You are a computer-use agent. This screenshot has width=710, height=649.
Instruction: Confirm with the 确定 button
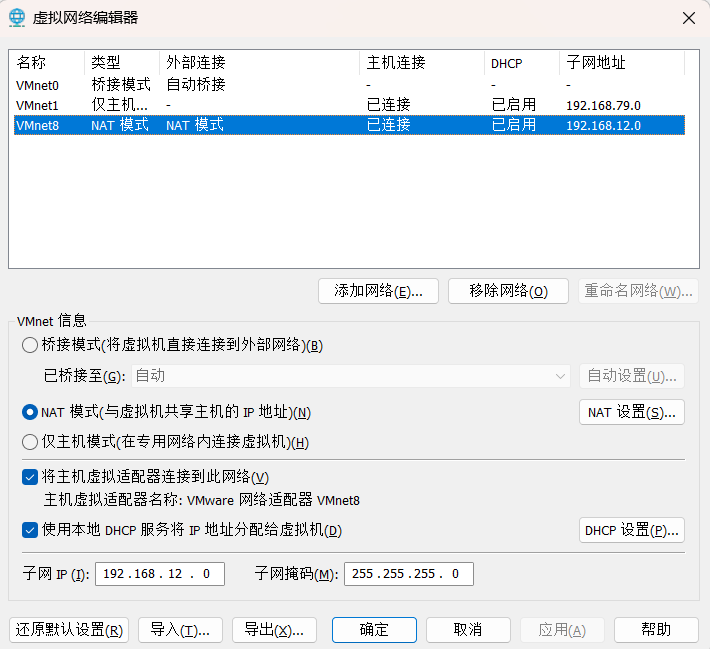tap(374, 630)
